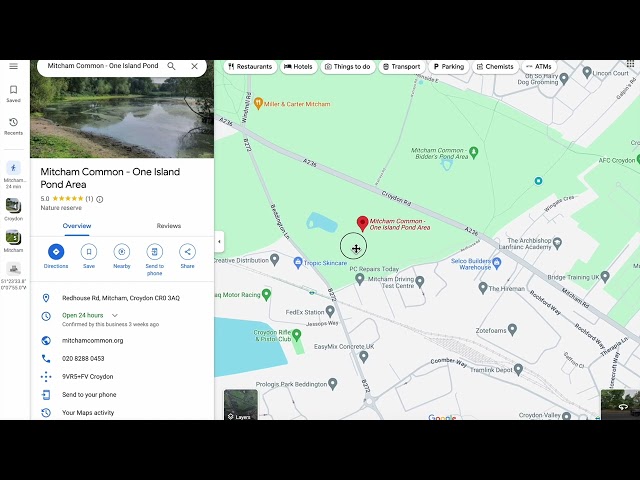
Task: Filter by ATMs chip
Action: (x=539, y=67)
